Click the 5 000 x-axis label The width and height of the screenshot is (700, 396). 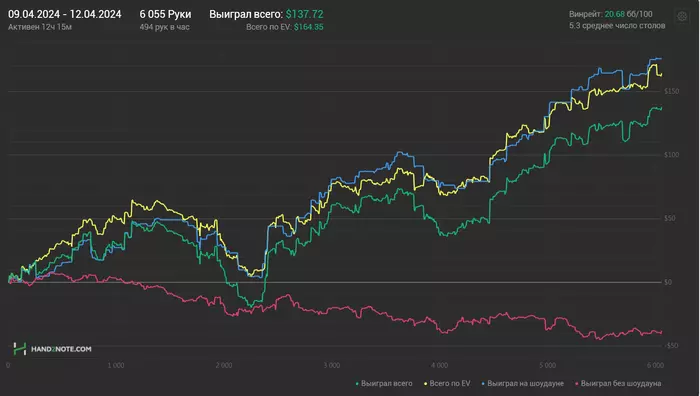click(547, 365)
